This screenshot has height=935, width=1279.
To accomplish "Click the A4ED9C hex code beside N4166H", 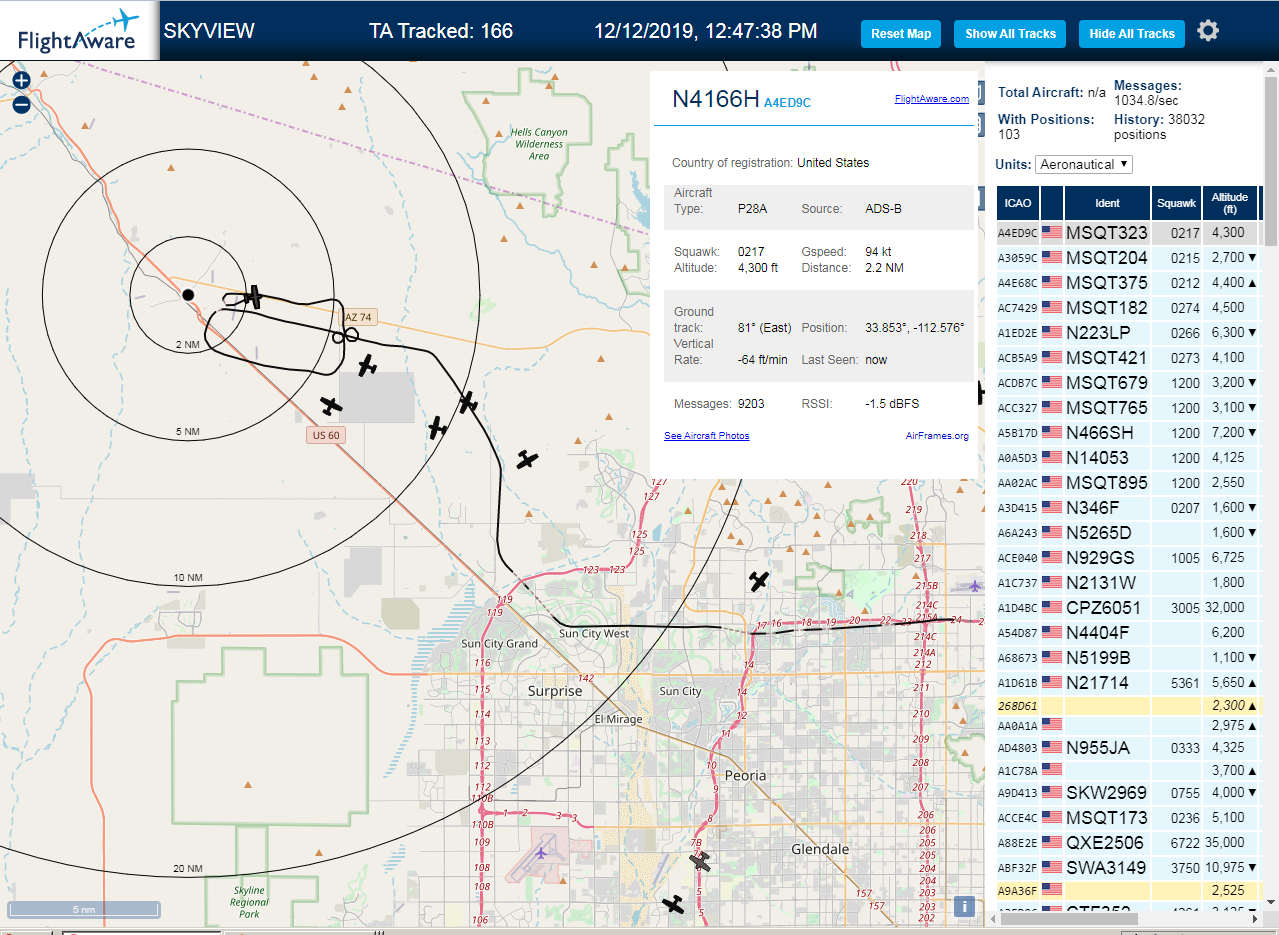I will 787,102.
